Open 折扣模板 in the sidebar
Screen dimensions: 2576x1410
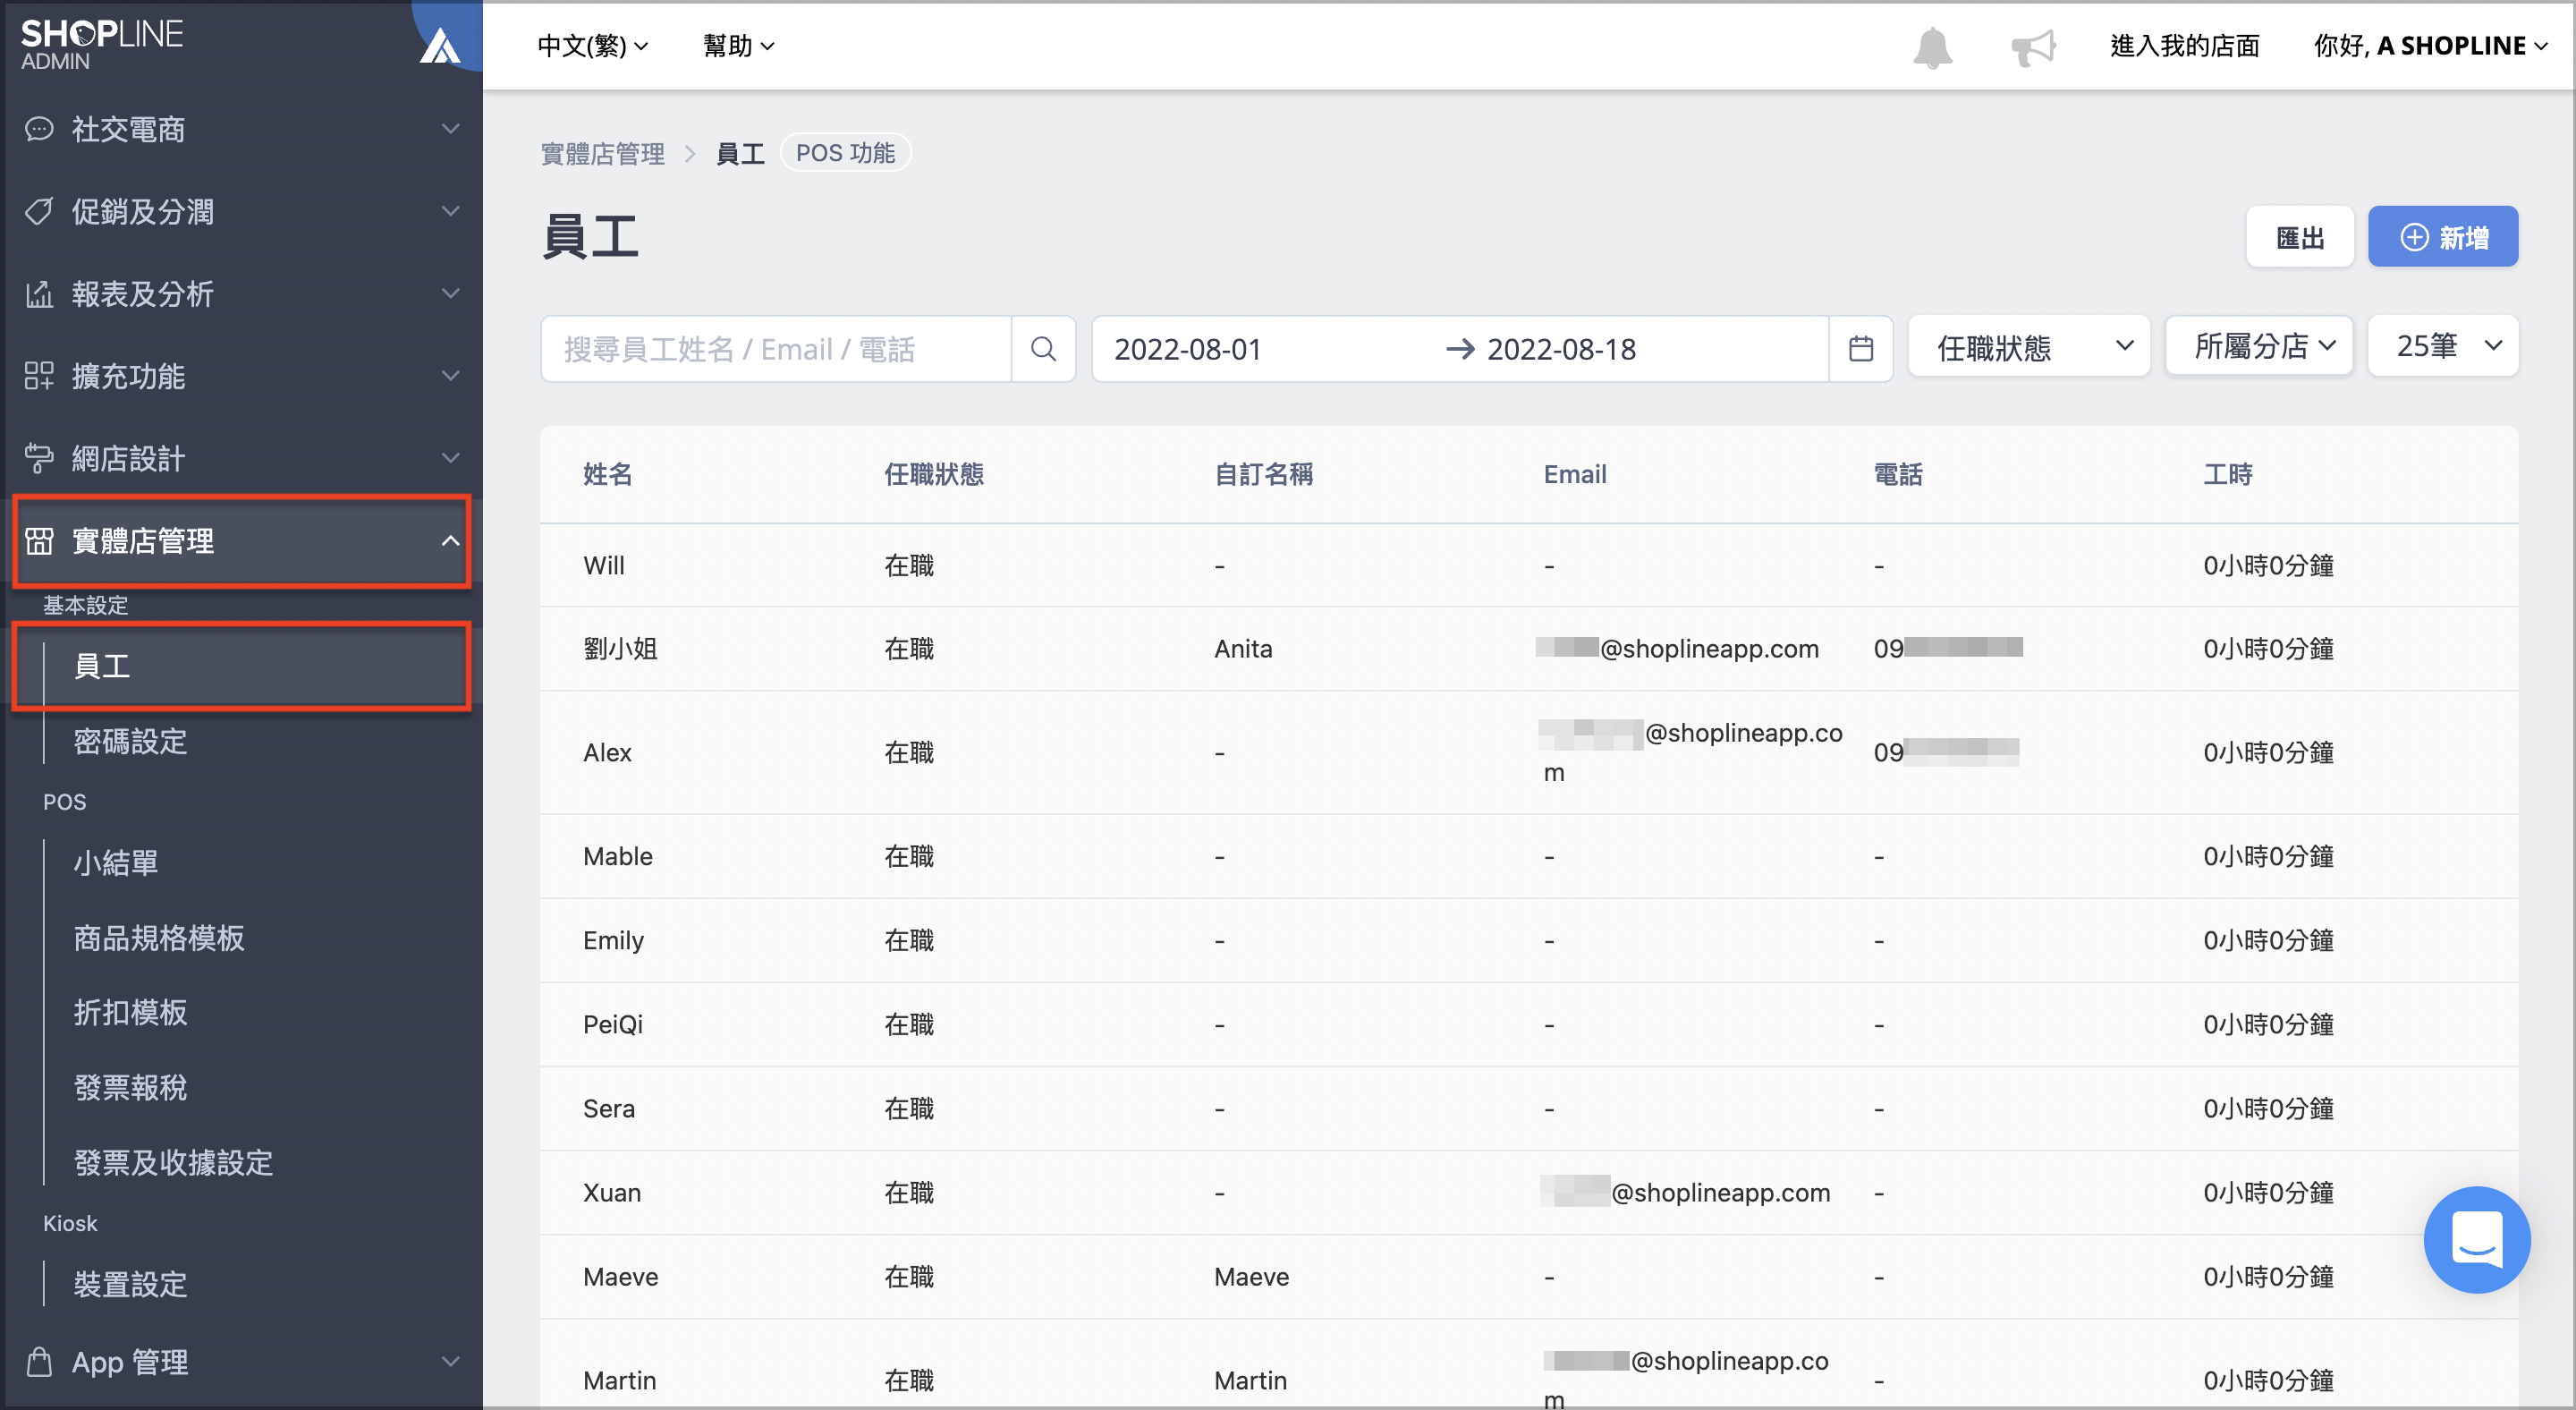coord(130,1012)
